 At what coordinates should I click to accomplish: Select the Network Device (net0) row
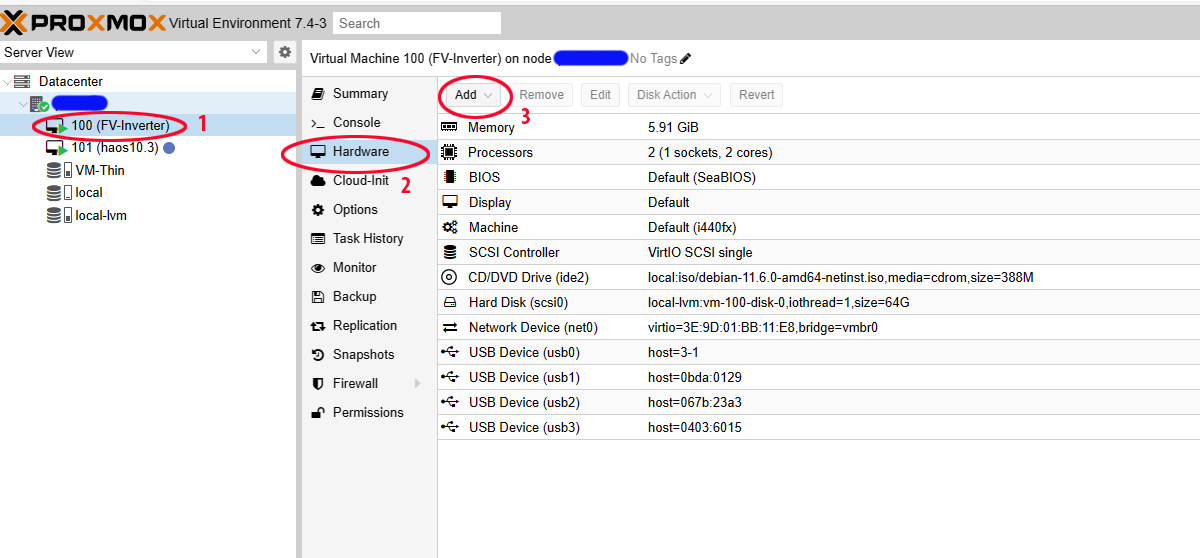click(819, 328)
